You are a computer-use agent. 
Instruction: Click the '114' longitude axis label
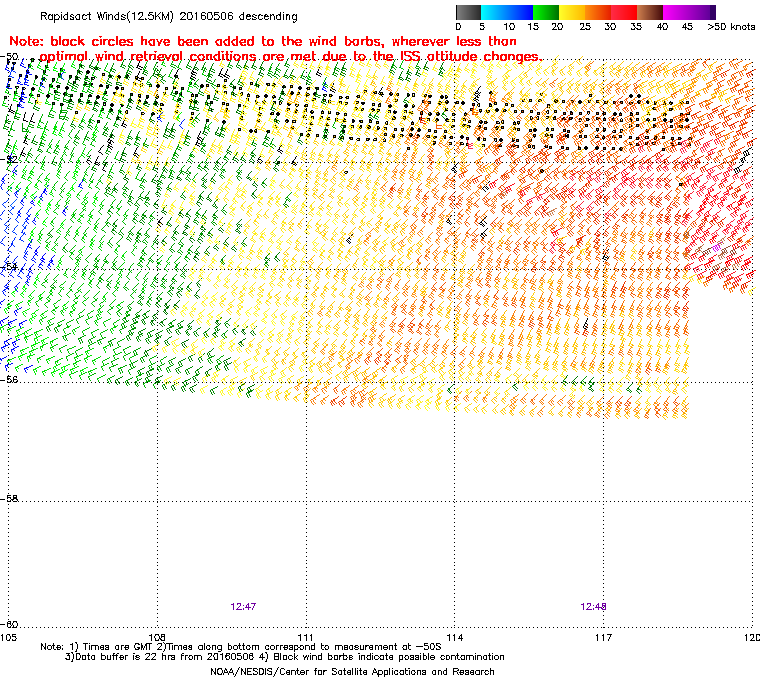455,638
